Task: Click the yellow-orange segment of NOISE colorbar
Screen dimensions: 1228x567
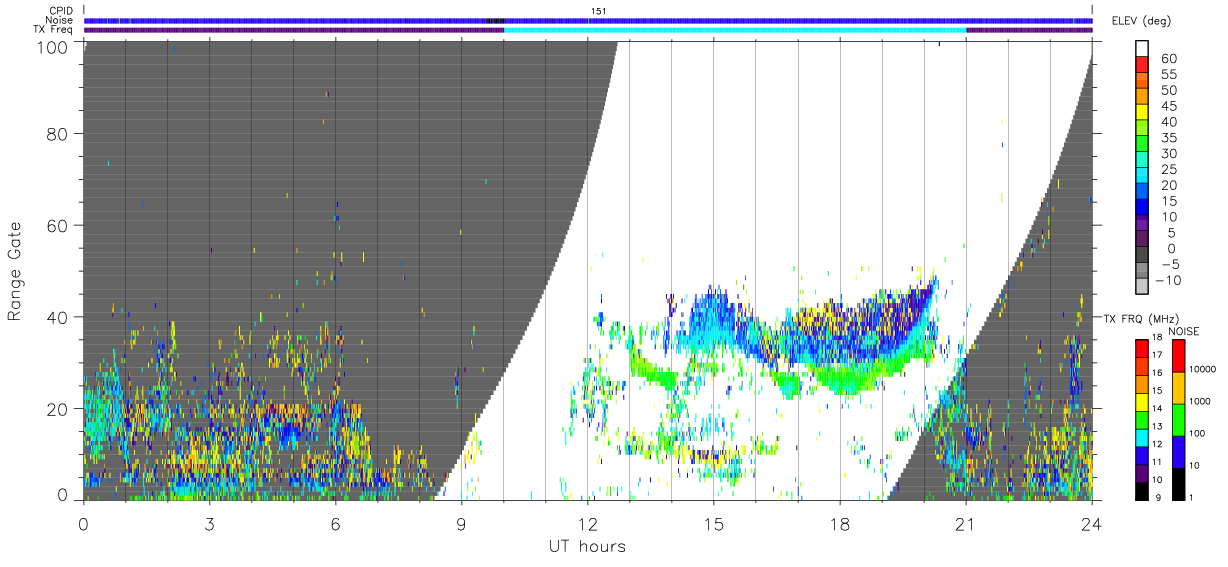Action: click(x=1179, y=389)
